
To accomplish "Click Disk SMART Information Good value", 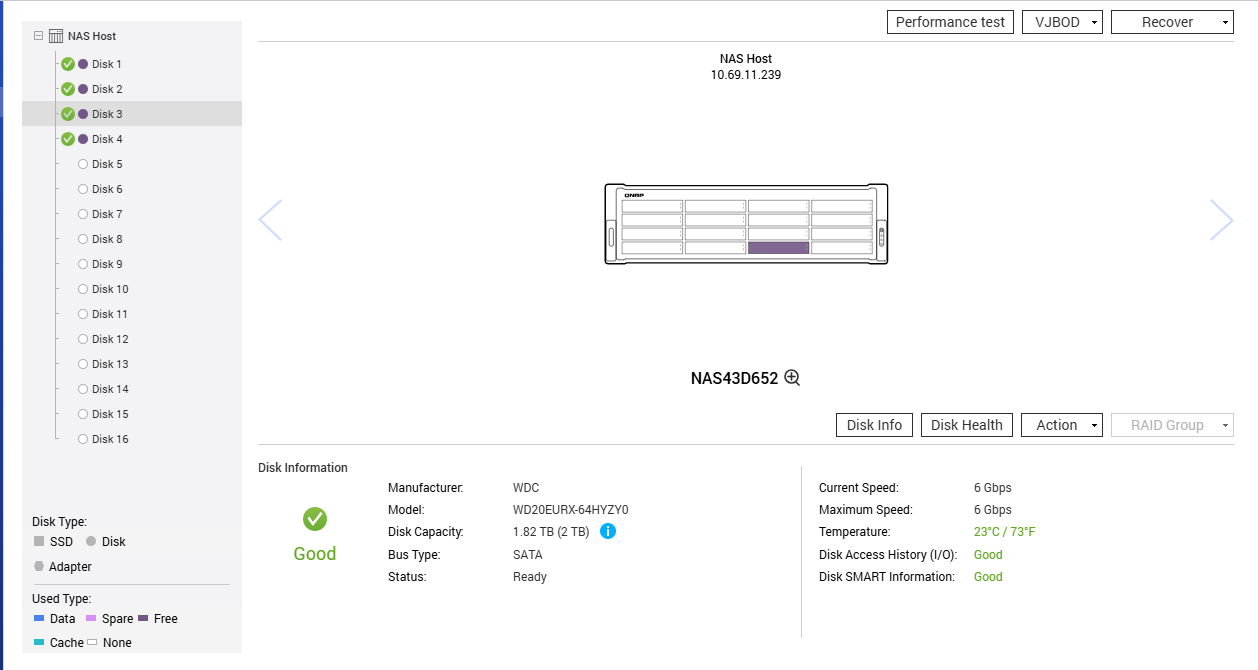I will (988, 577).
